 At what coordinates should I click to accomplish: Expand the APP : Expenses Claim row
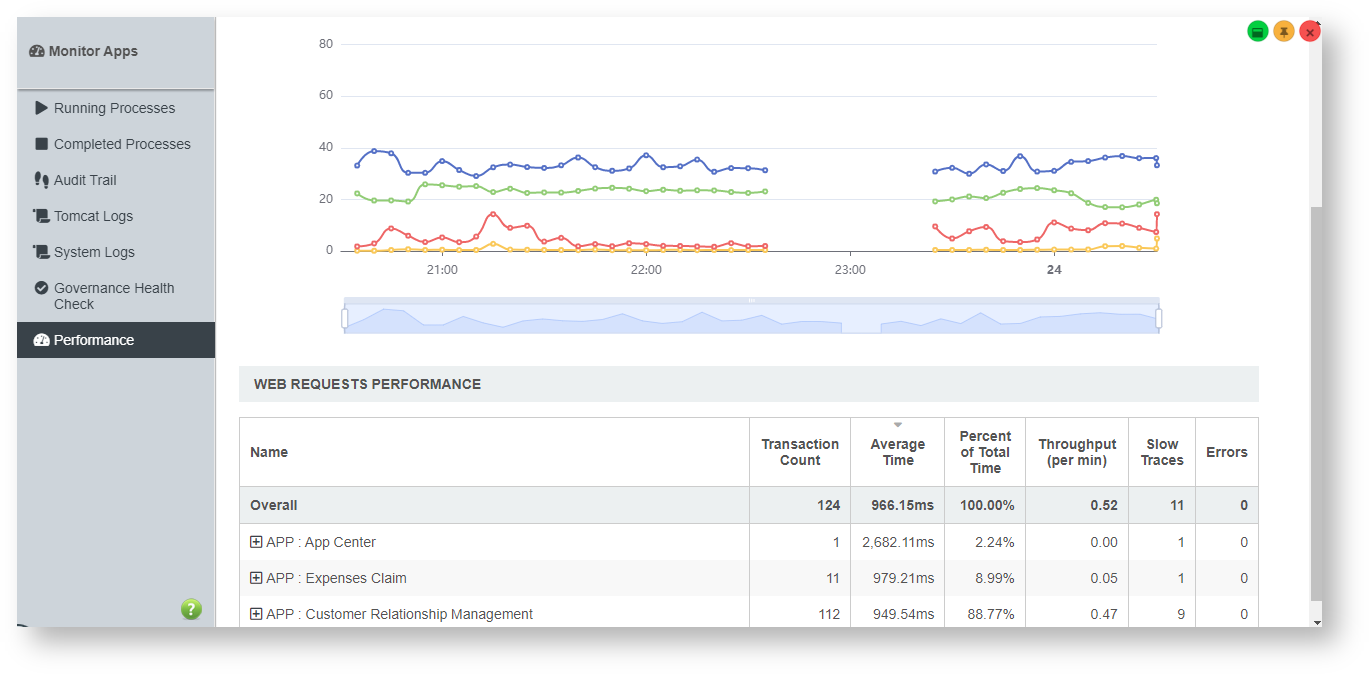256,578
